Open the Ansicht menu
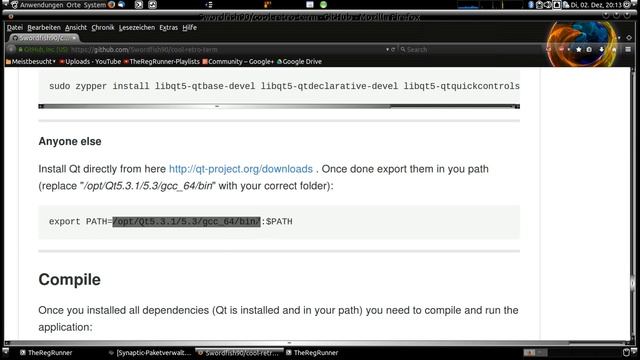640x360 pixels. pos(76,27)
